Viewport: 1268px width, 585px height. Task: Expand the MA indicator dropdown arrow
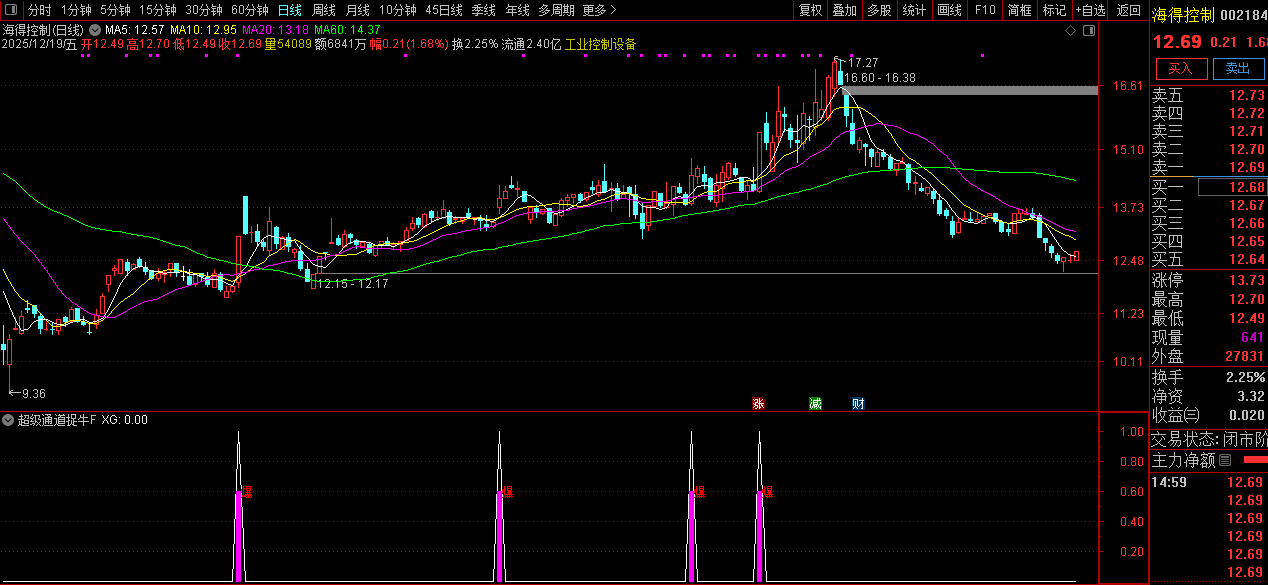point(96,31)
